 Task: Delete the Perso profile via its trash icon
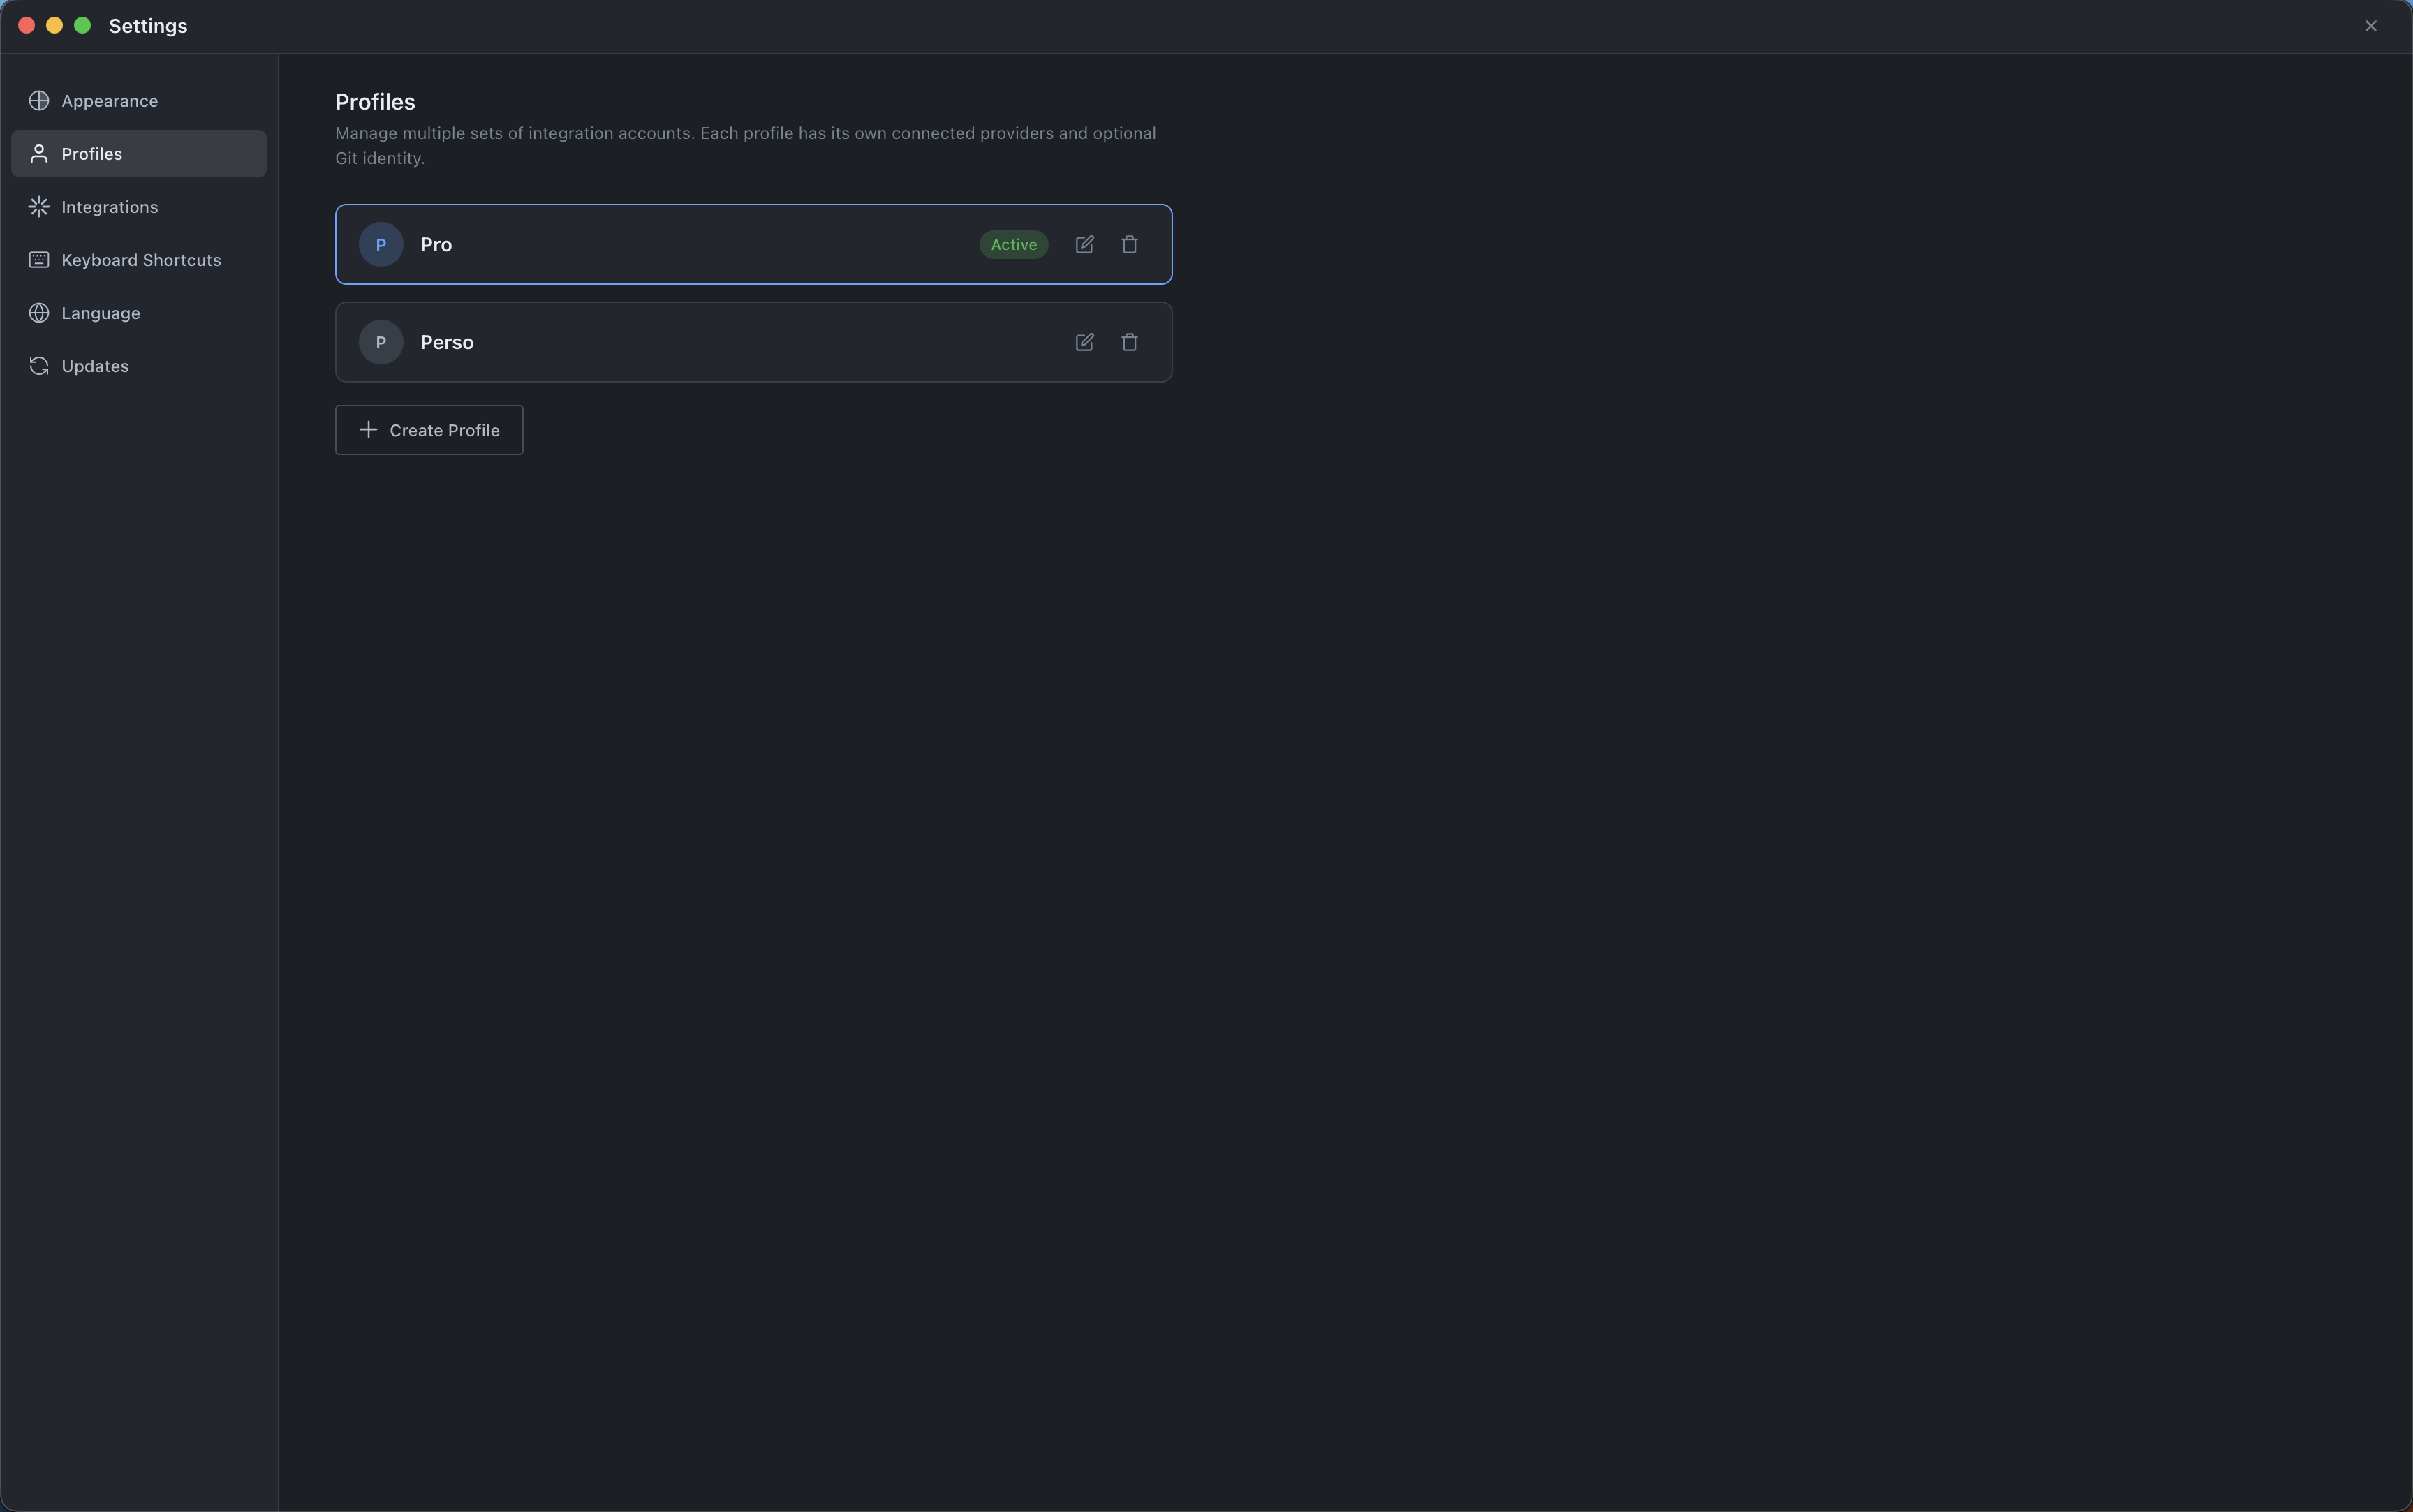click(1129, 342)
